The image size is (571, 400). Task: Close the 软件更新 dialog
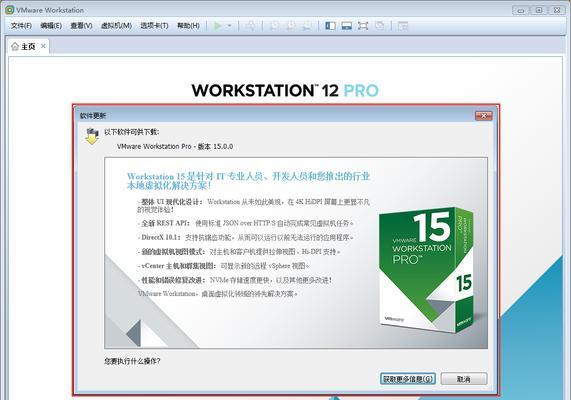[x=484, y=115]
